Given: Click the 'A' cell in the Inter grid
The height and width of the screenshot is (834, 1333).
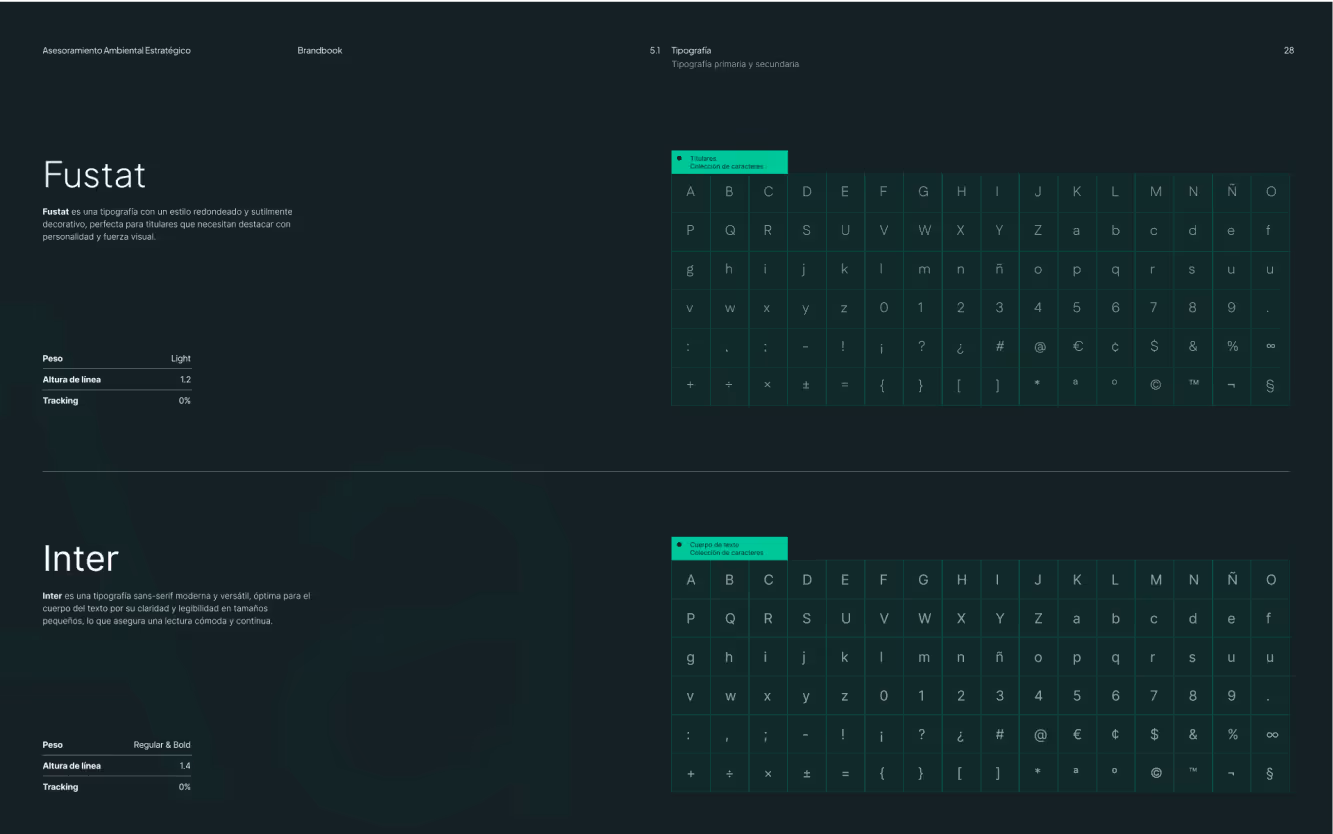Looking at the screenshot, I should coord(690,580).
